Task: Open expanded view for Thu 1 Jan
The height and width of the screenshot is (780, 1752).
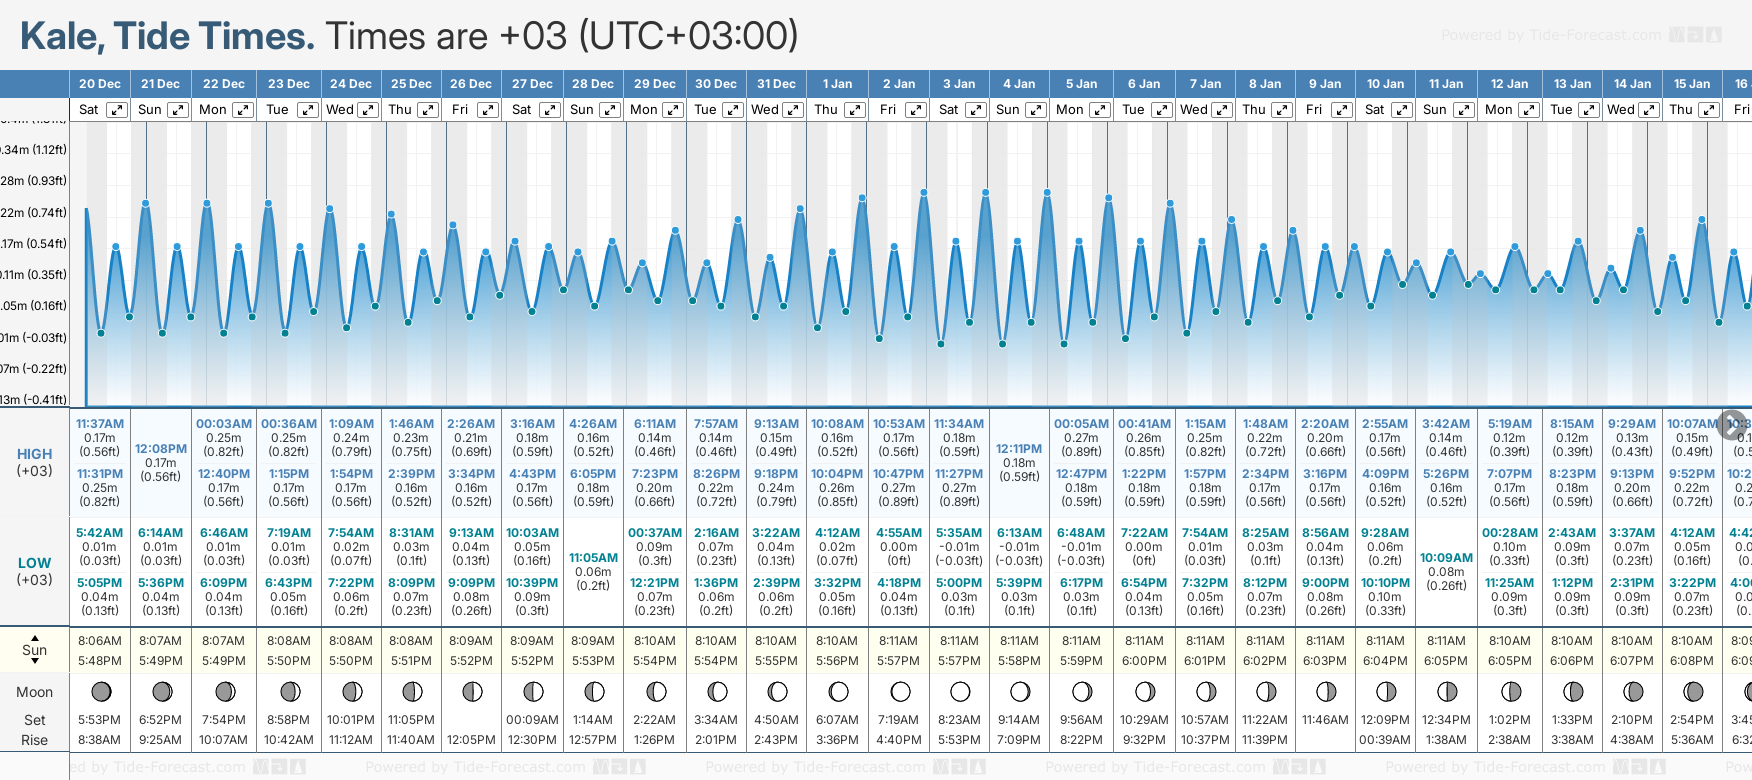Action: [854, 110]
